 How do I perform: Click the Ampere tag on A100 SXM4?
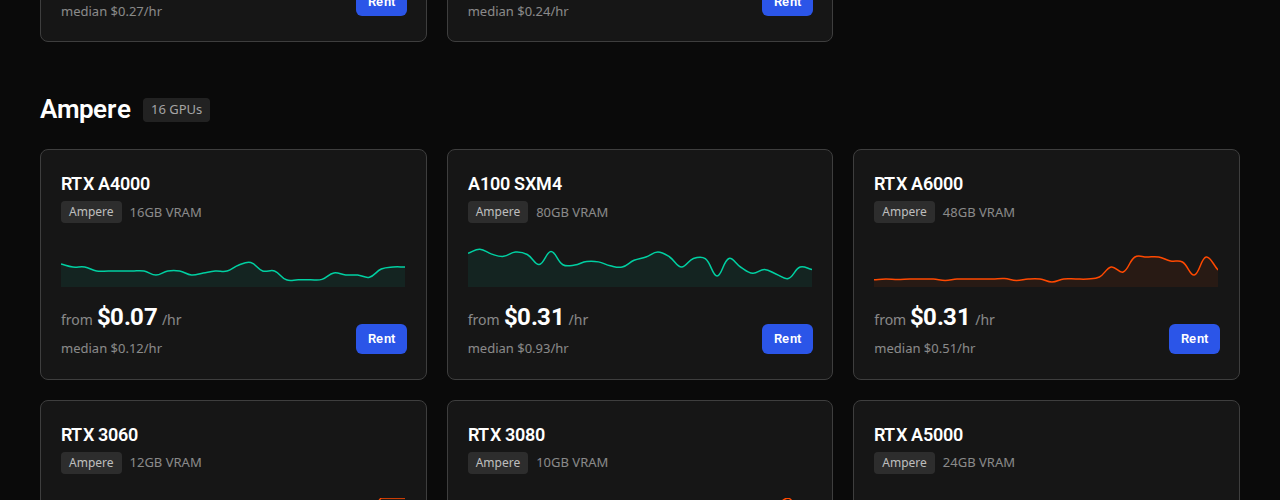click(498, 212)
